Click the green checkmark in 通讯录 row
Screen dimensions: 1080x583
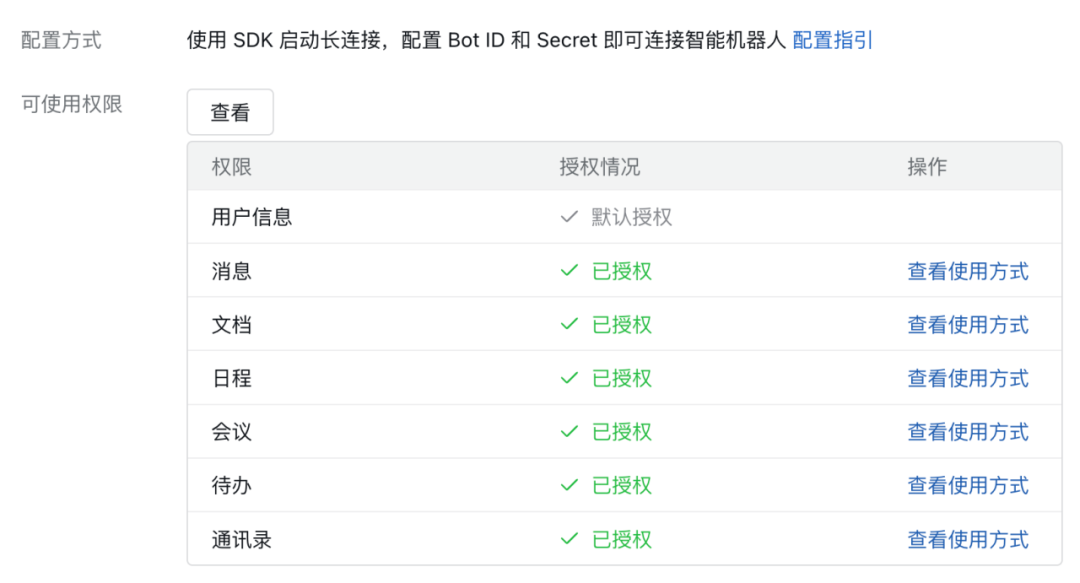click(x=570, y=539)
